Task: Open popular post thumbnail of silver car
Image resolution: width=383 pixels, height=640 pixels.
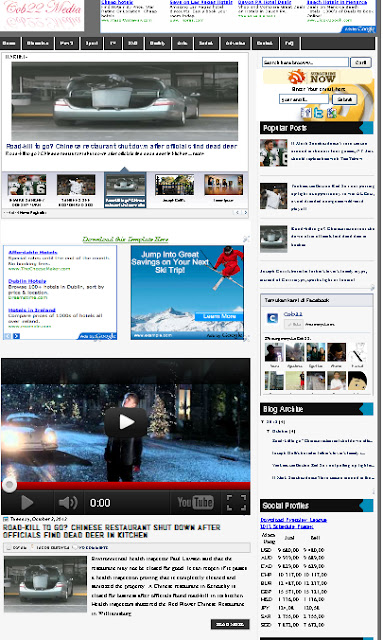Action: click(274, 239)
